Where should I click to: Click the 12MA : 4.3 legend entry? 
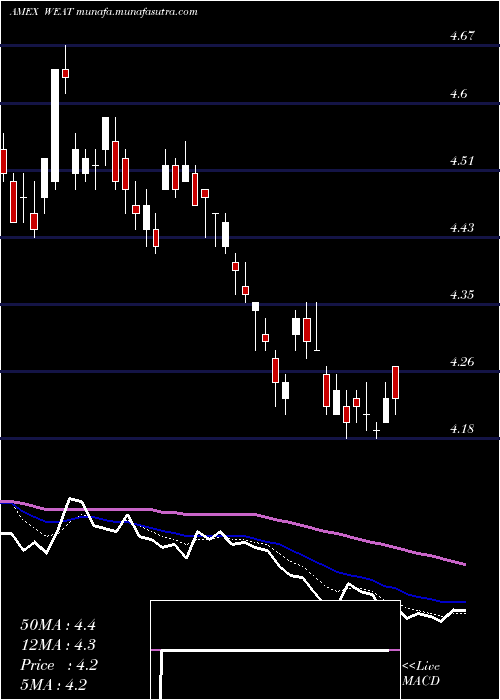pyautogui.click(x=58, y=645)
